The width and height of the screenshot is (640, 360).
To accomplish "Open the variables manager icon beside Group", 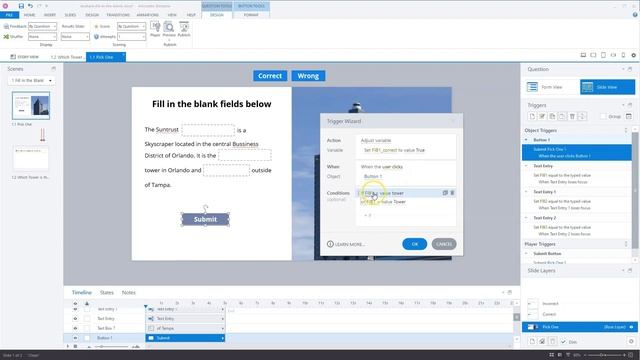I will coord(629,117).
